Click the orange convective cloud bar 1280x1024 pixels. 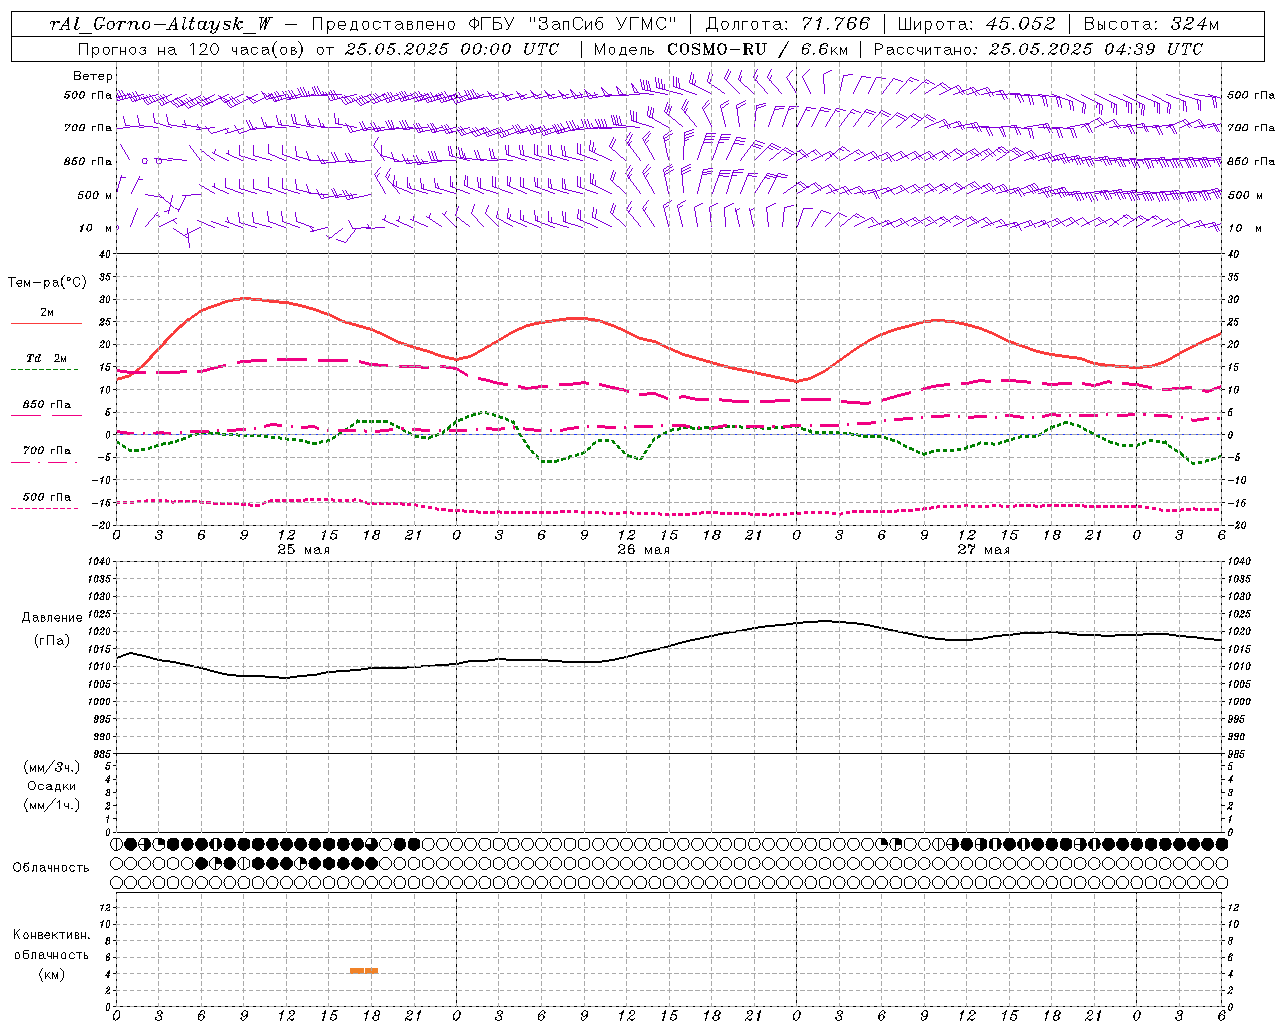[364, 971]
